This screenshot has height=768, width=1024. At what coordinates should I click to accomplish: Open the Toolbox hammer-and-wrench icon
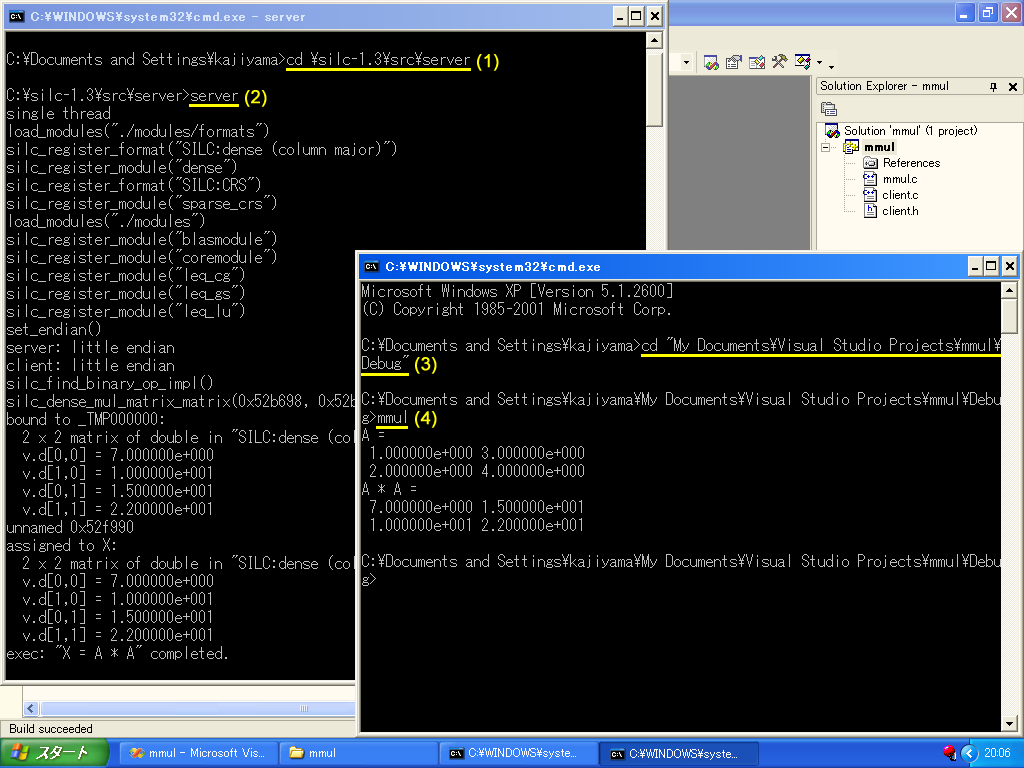click(x=780, y=62)
